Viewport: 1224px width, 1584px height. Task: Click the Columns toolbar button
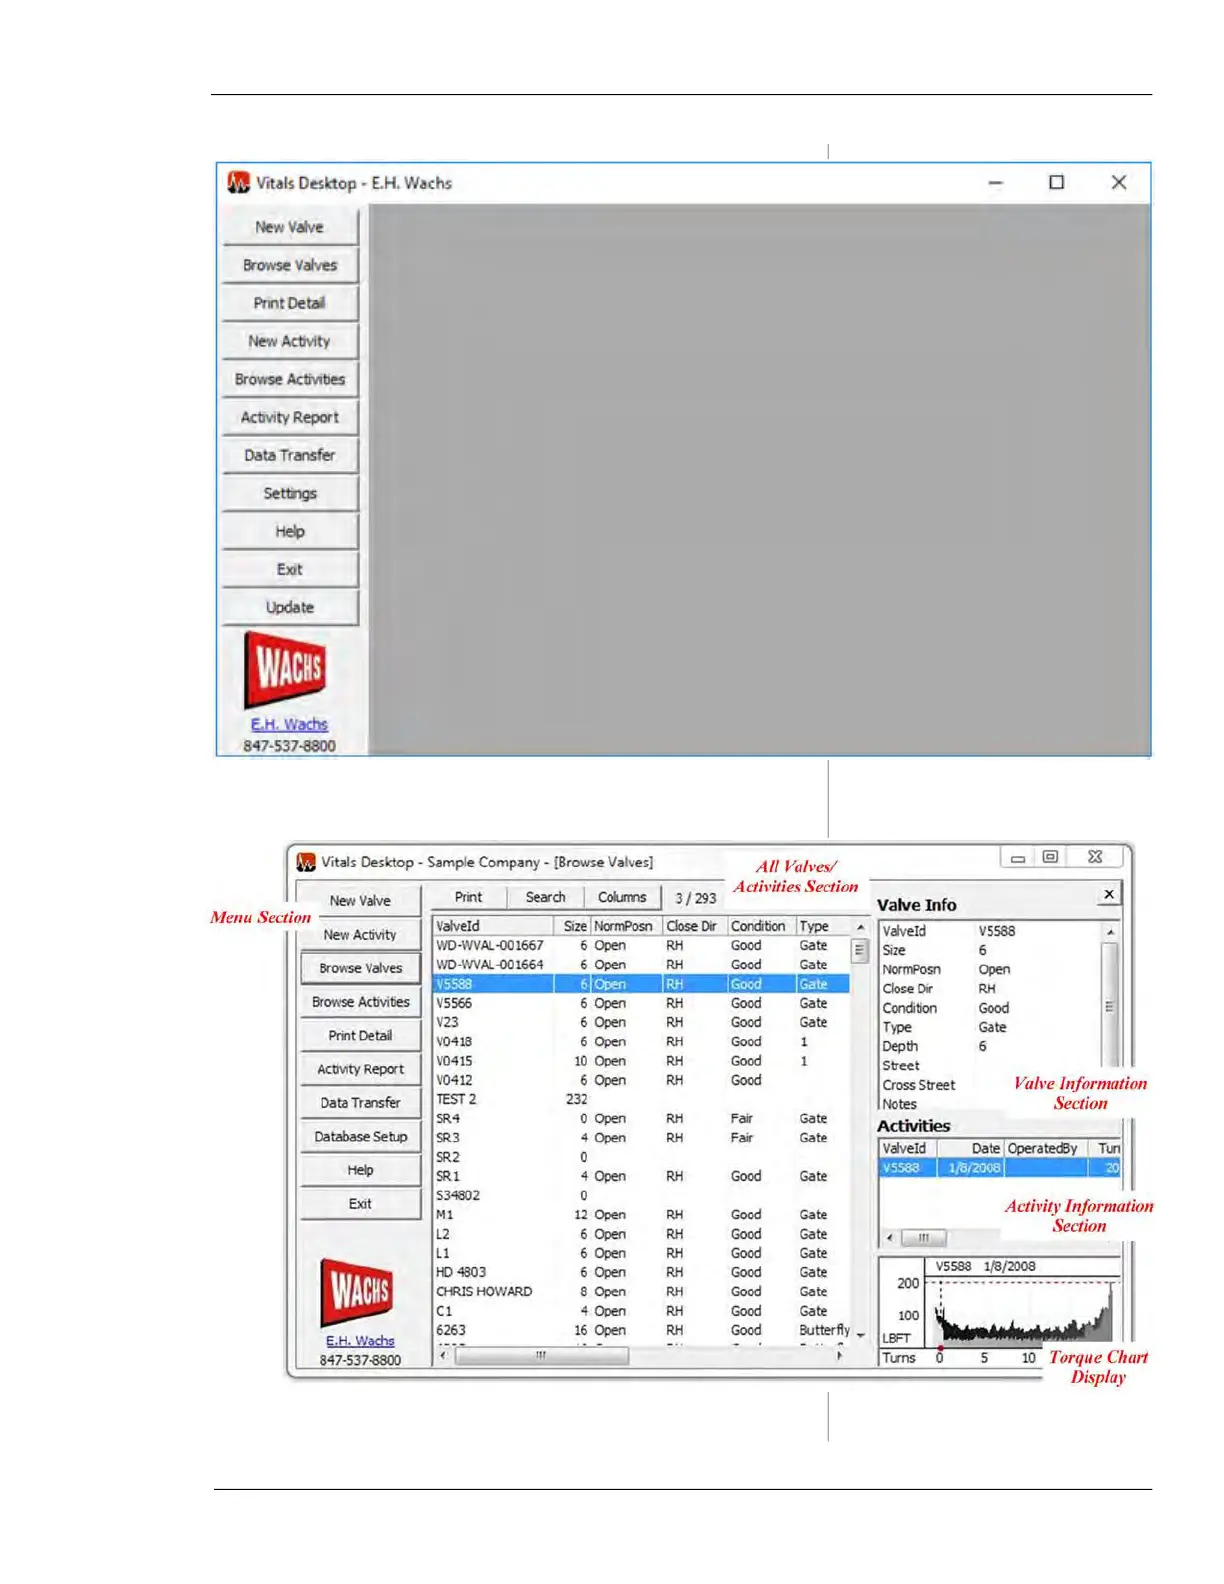[x=622, y=897]
